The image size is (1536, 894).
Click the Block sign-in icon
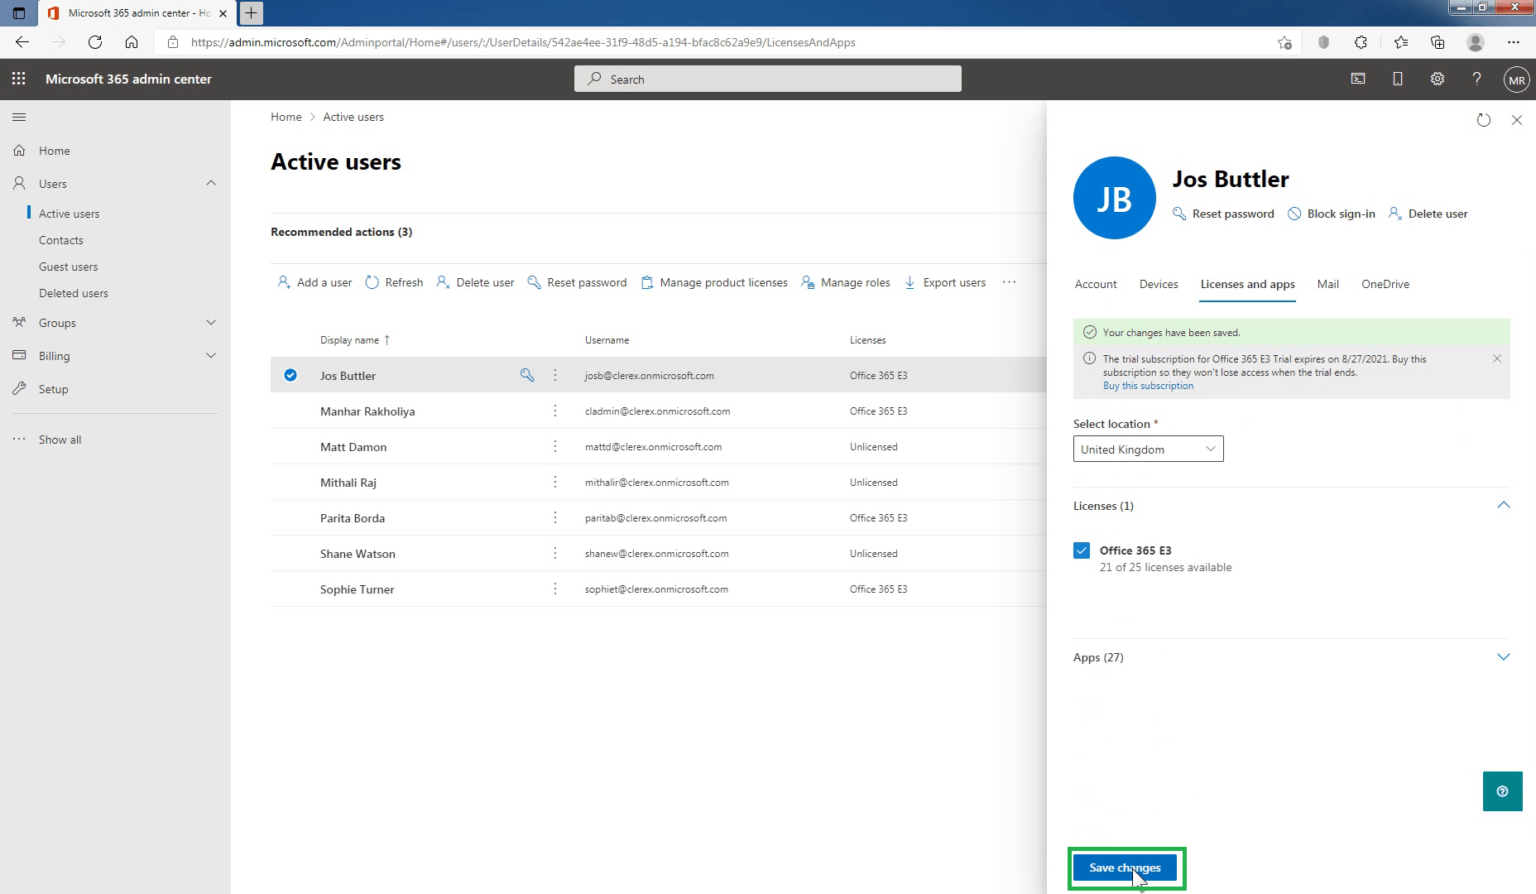[1293, 213]
